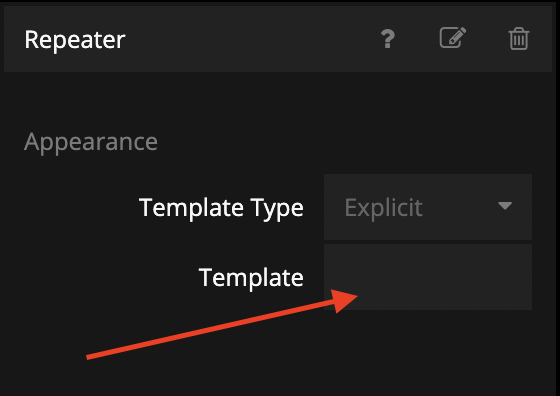Click the Repeater heading text

[x=75, y=40]
